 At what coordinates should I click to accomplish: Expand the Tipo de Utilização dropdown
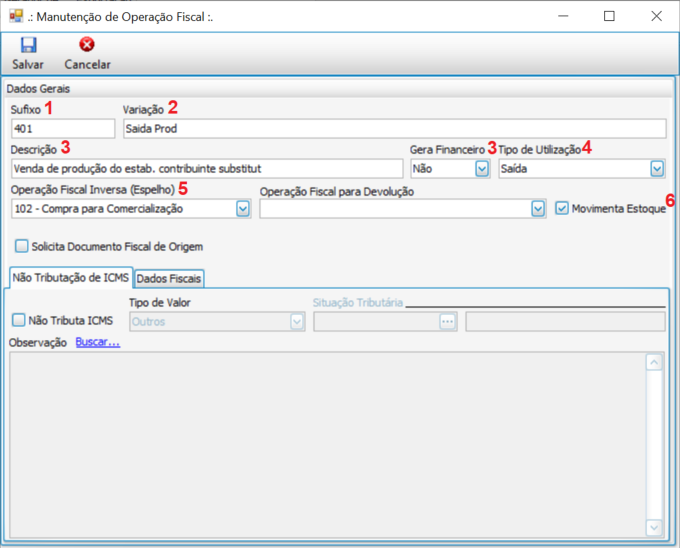point(657,169)
